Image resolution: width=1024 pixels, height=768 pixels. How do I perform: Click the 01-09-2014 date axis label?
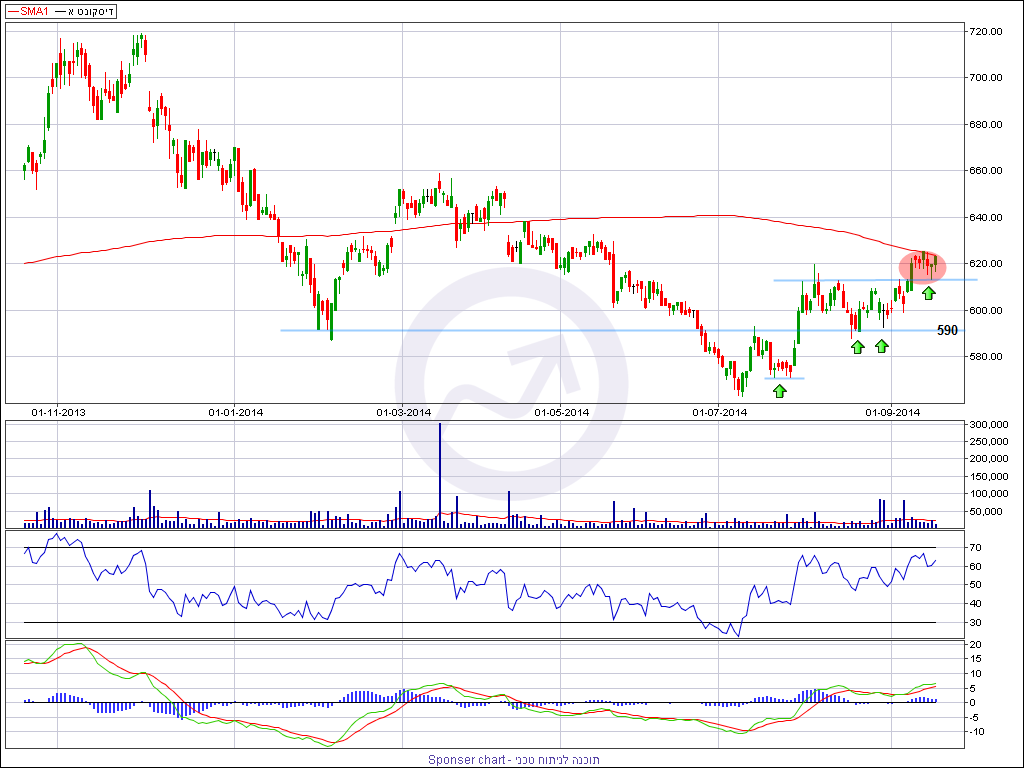[x=892, y=412]
